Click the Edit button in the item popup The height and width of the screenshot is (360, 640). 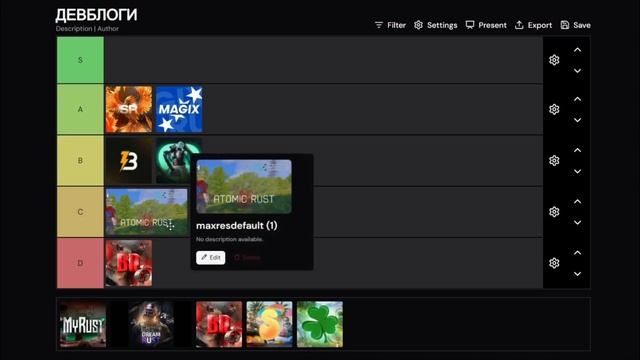tap(211, 258)
